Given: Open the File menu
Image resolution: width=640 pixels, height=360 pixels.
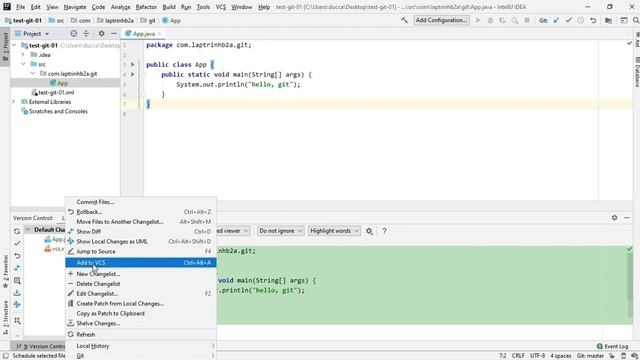Looking at the screenshot, I should click(x=20, y=7).
